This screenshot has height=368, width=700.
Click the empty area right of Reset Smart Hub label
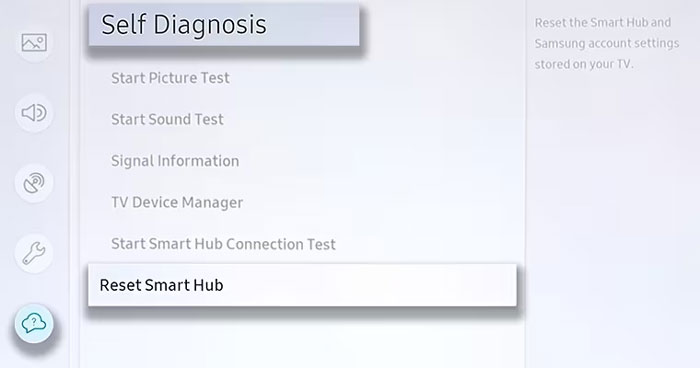(370, 285)
